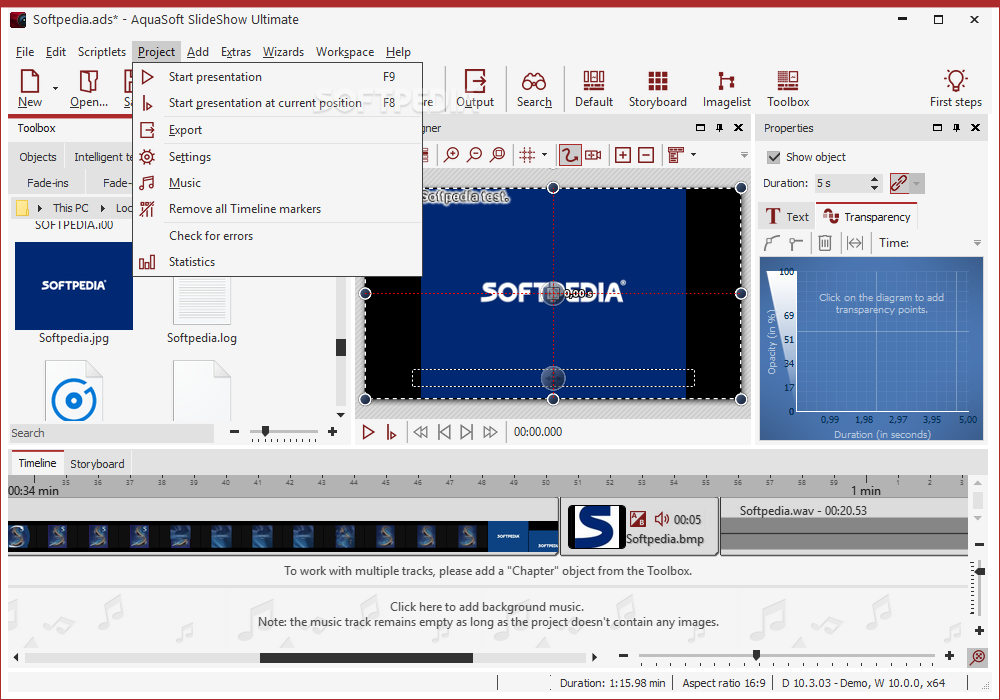Choose Music in the Project menu
The width and height of the screenshot is (1000, 700).
278,183
